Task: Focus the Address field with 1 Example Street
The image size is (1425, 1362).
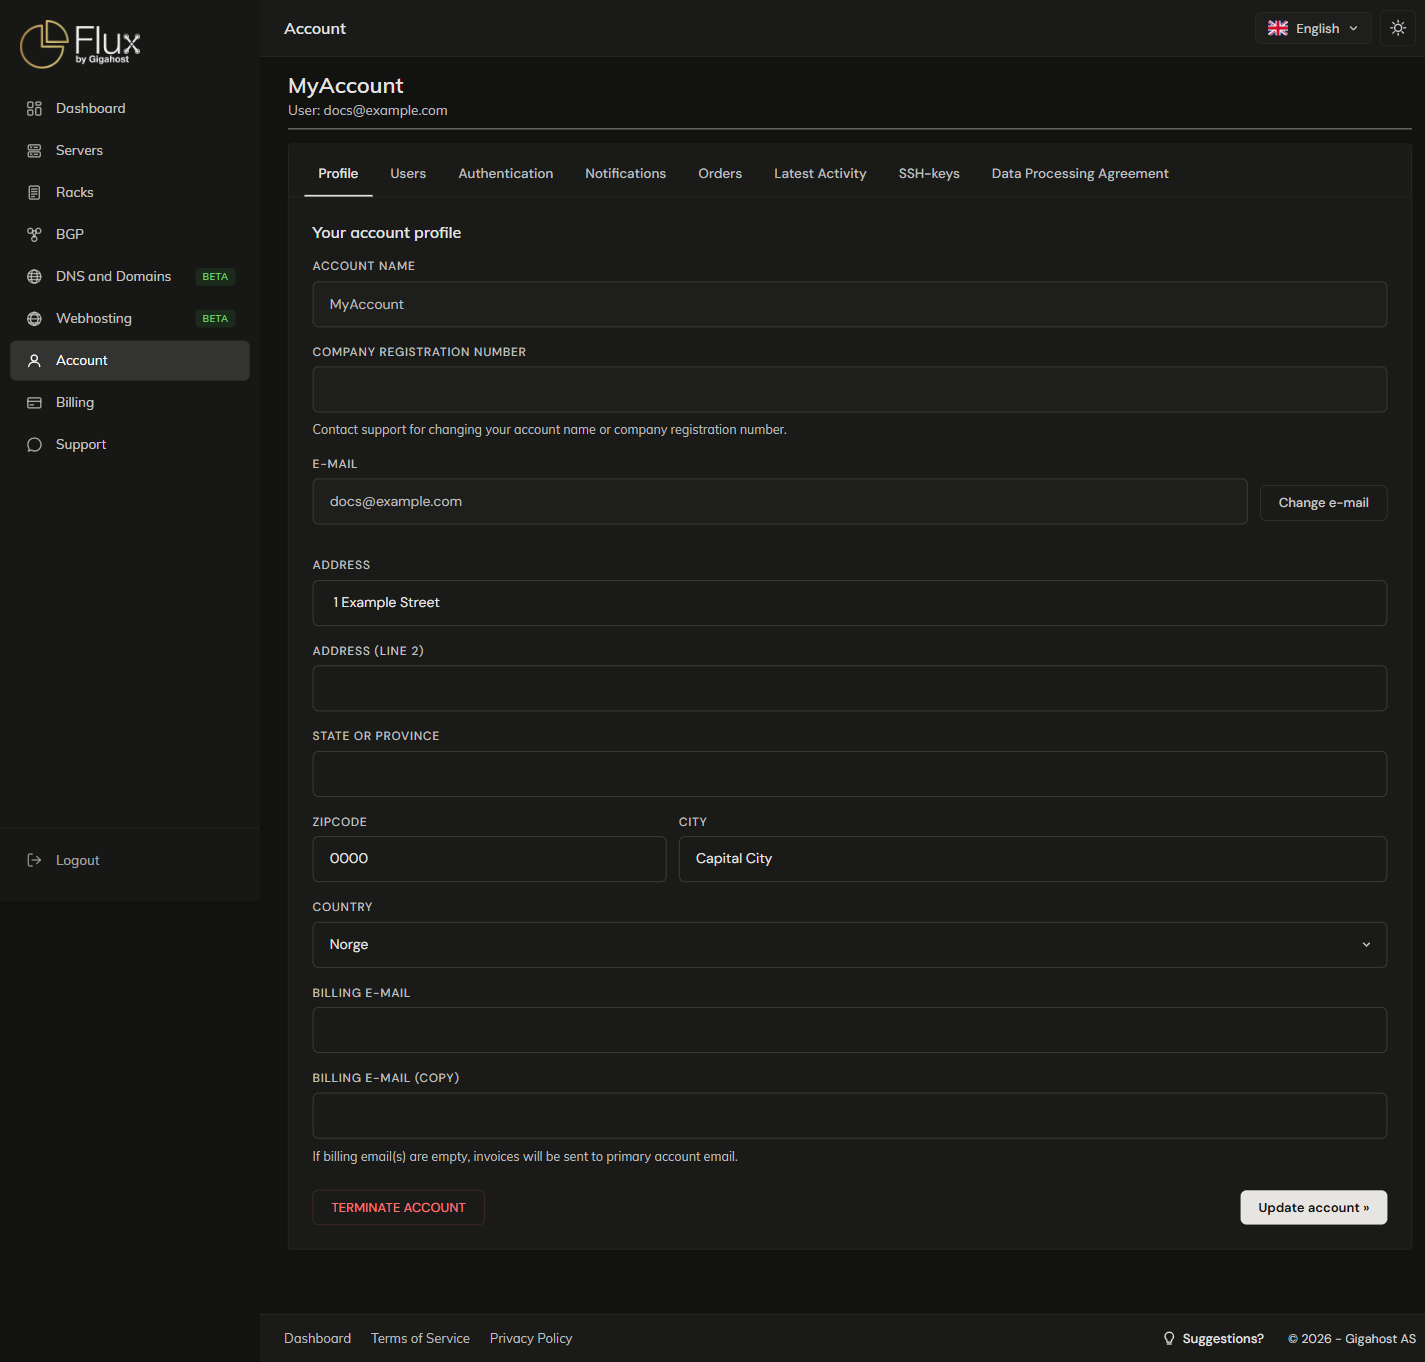Action: click(849, 603)
